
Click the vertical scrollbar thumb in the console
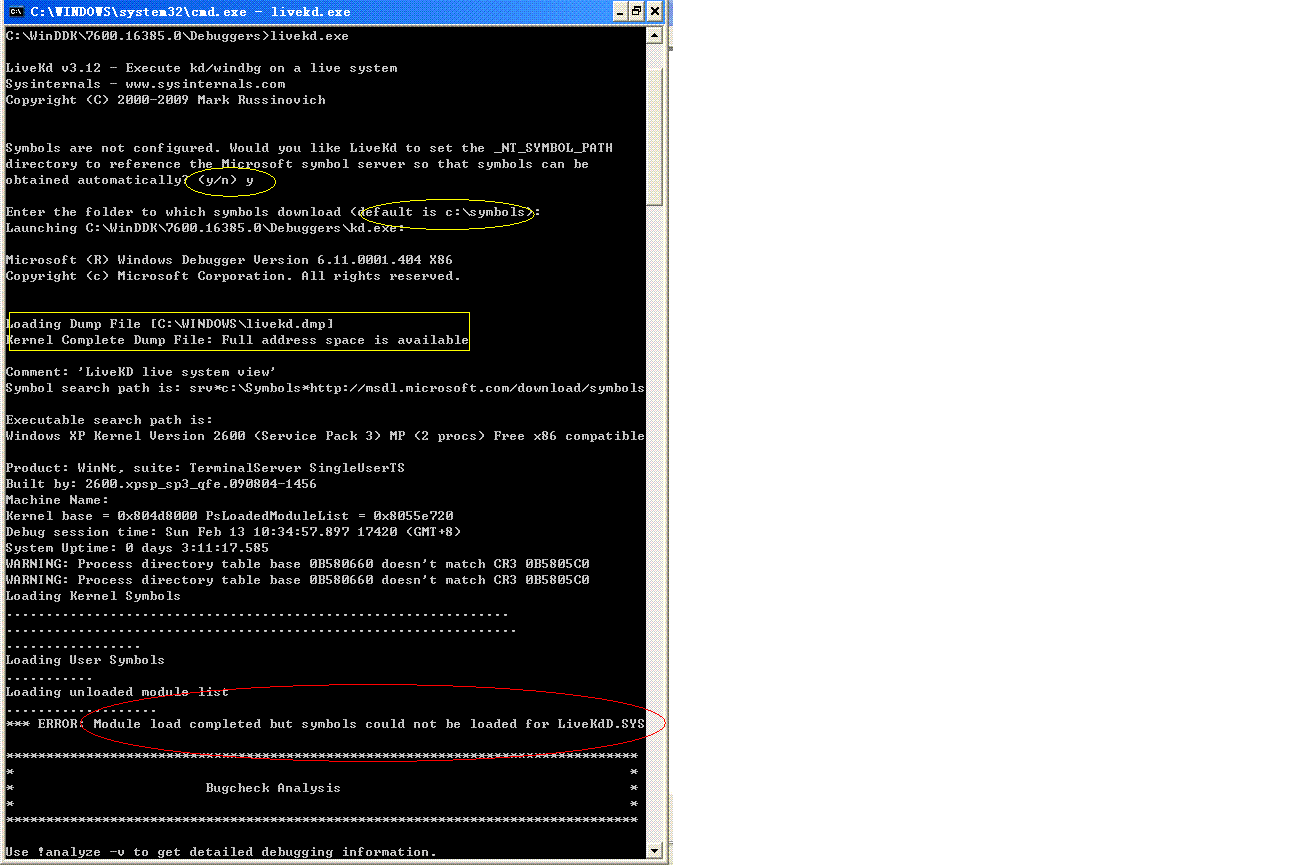[x=654, y=137]
